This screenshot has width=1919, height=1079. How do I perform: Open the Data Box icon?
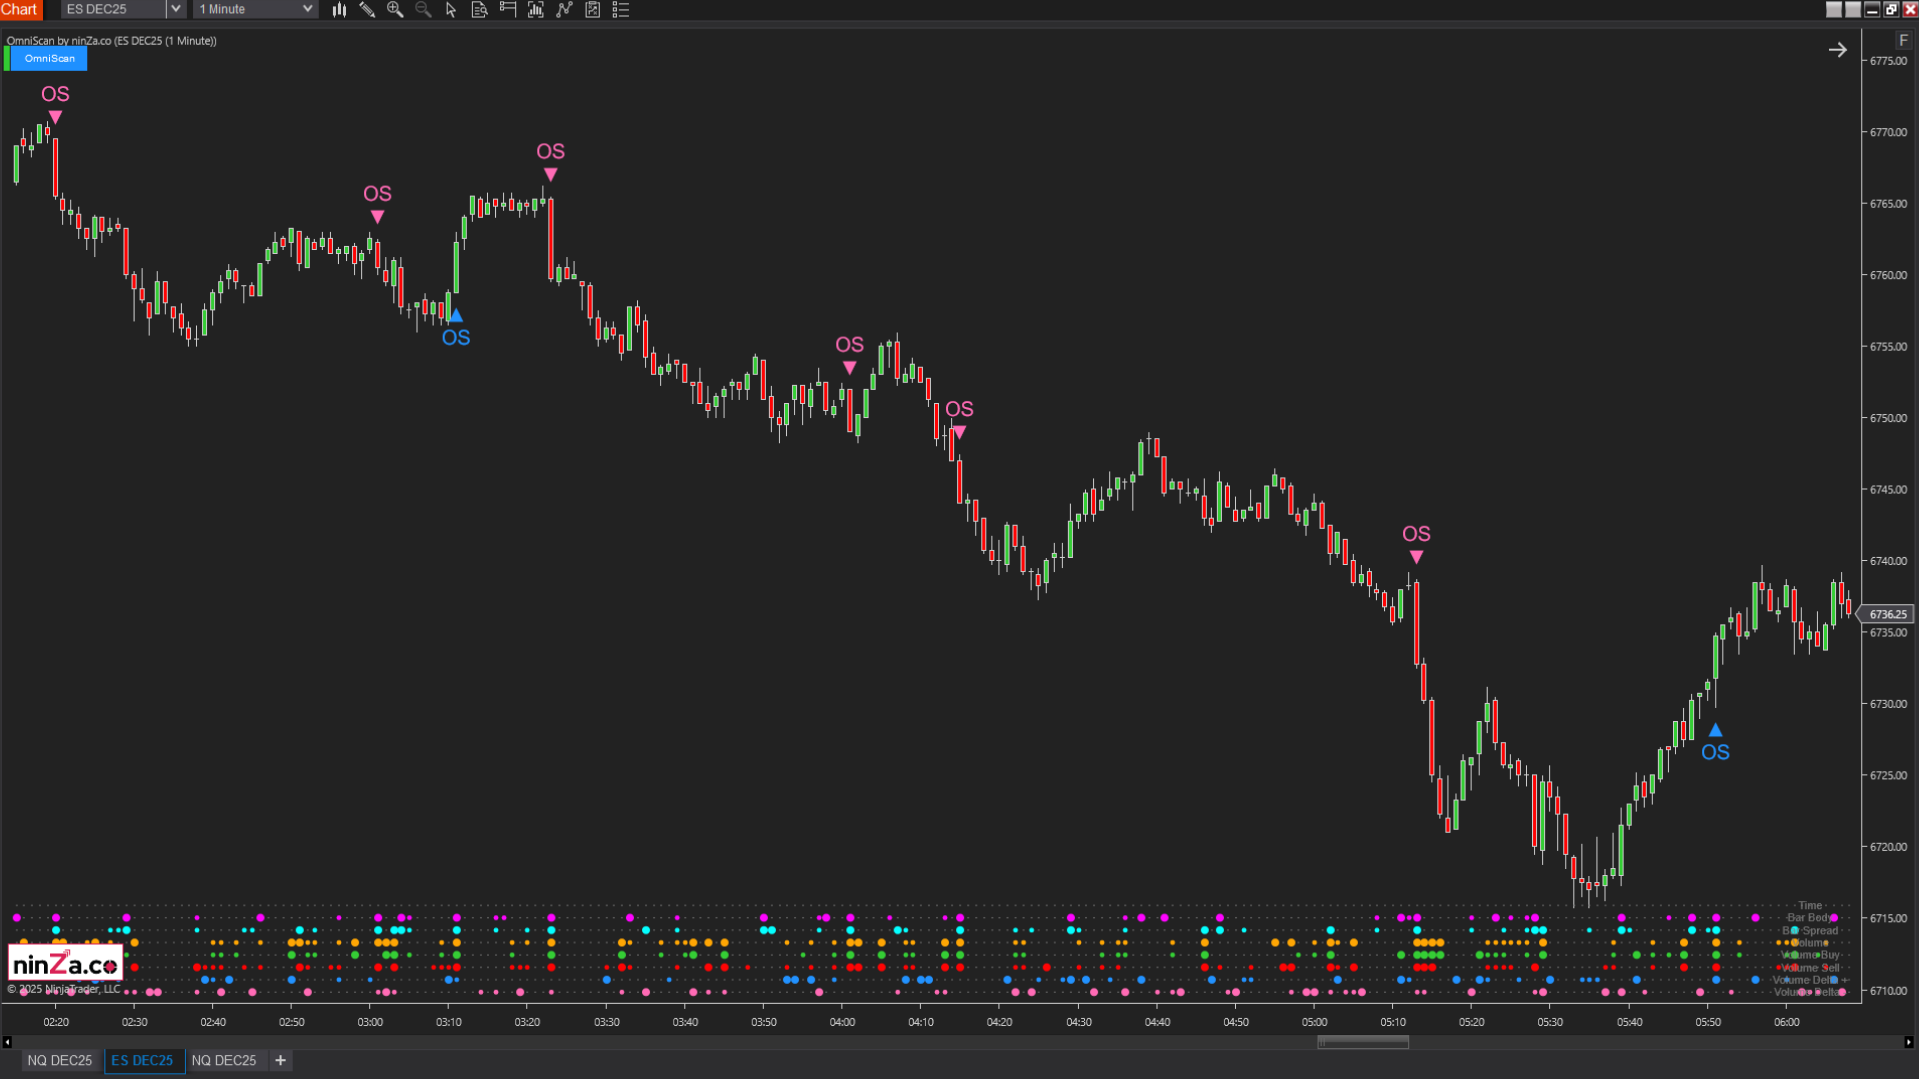(479, 9)
